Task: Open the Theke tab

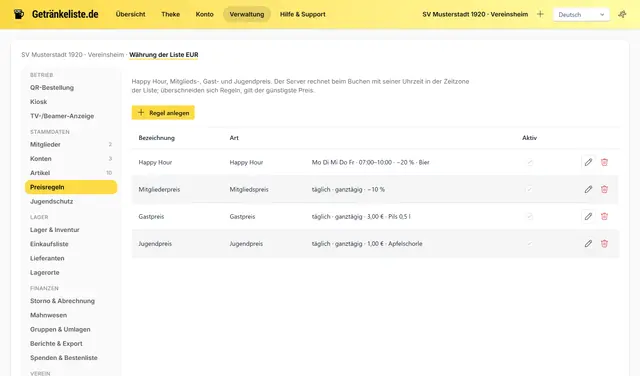Action: tap(171, 14)
